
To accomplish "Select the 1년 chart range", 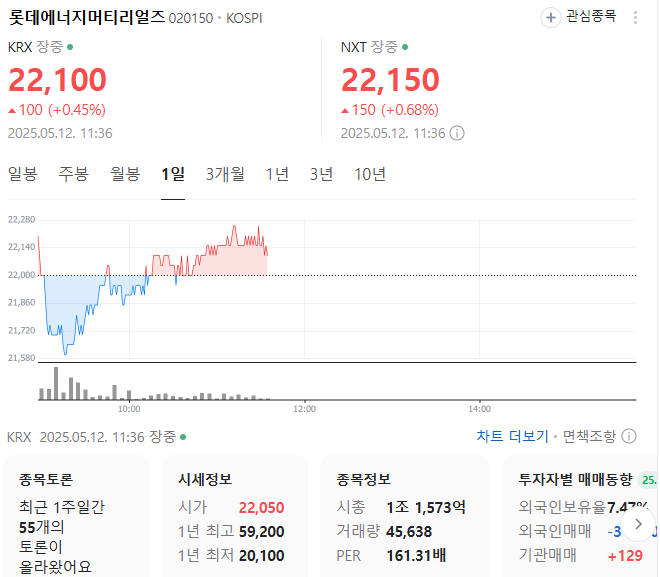I will point(277,174).
